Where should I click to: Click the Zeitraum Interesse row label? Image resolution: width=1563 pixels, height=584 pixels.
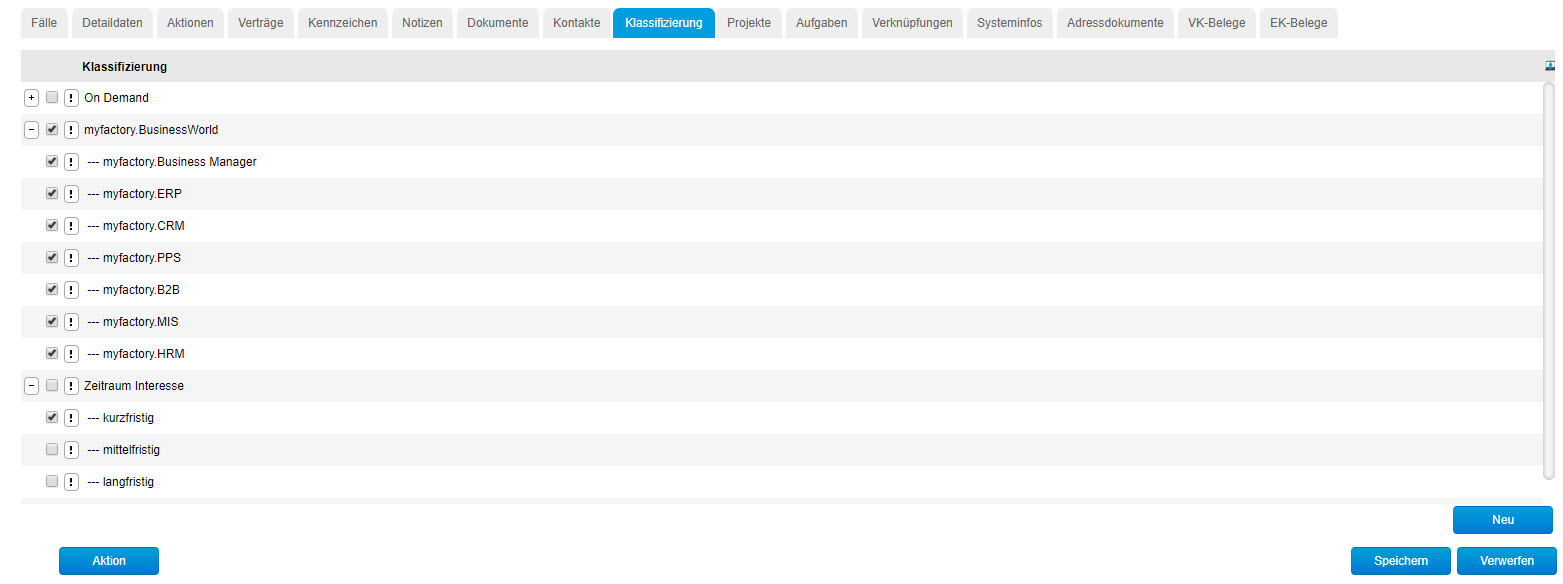(x=134, y=386)
